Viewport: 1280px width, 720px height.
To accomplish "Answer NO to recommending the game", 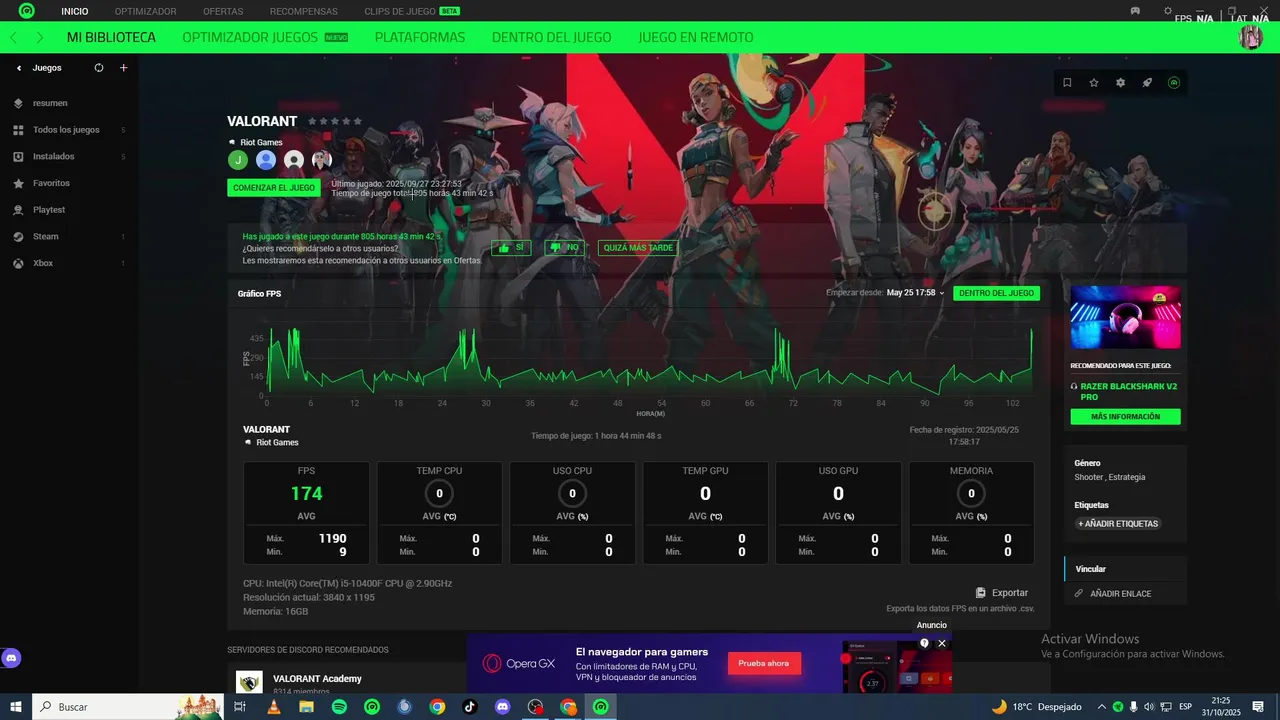I will coord(565,247).
